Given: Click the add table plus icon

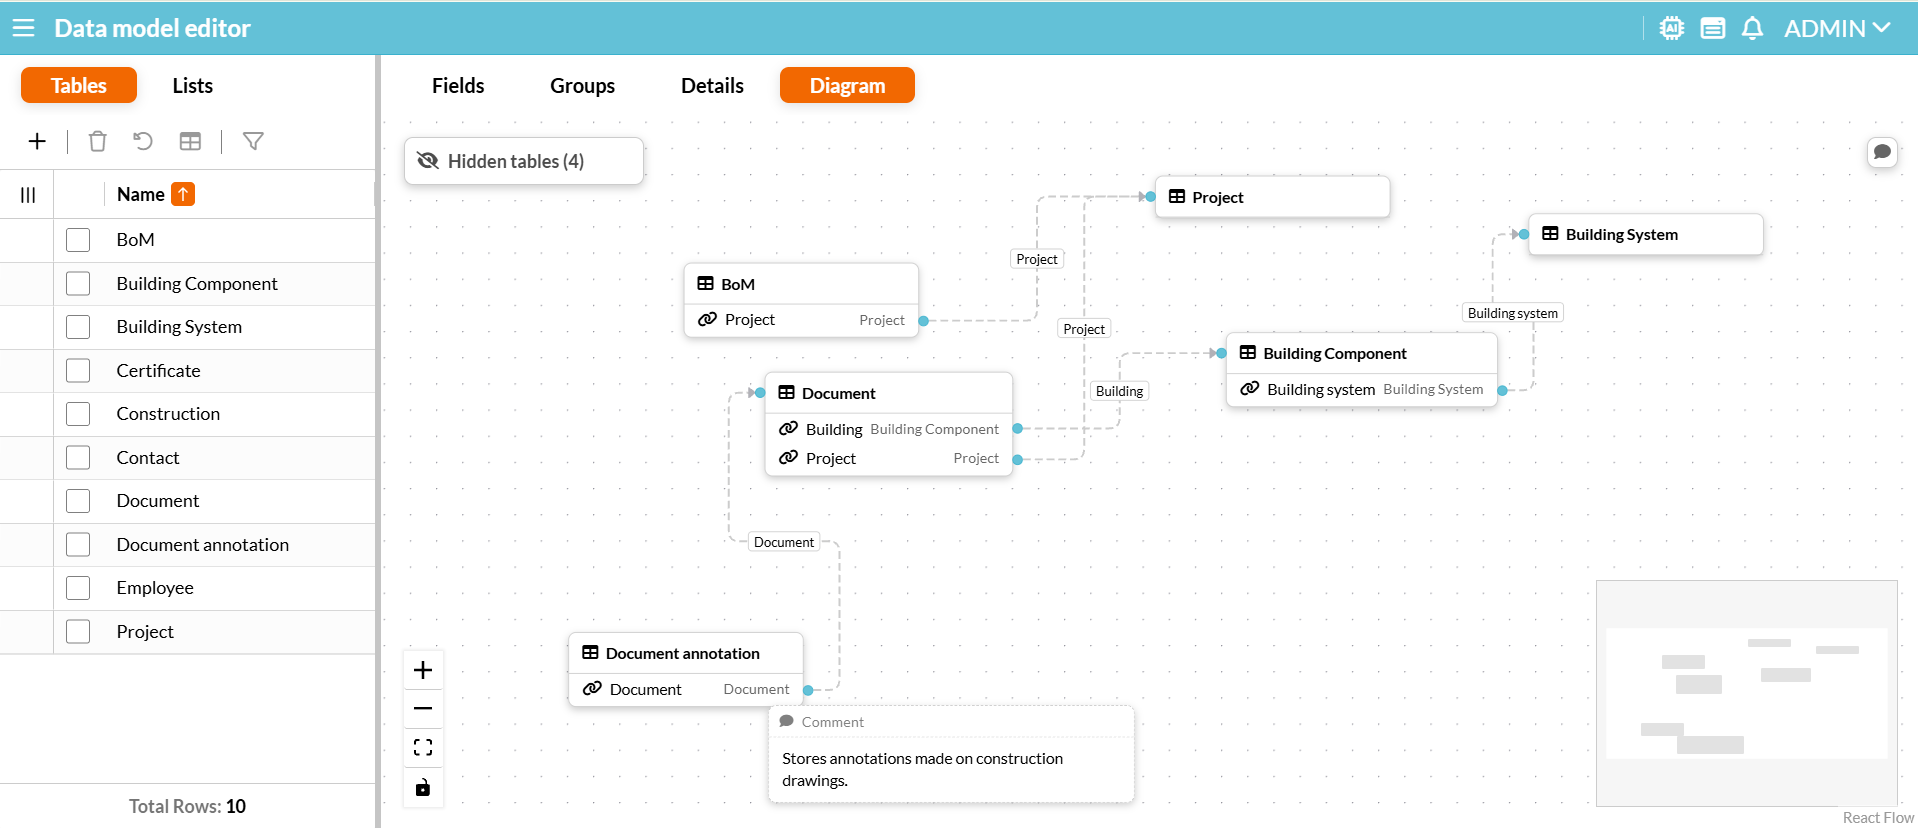Looking at the screenshot, I should 37,141.
